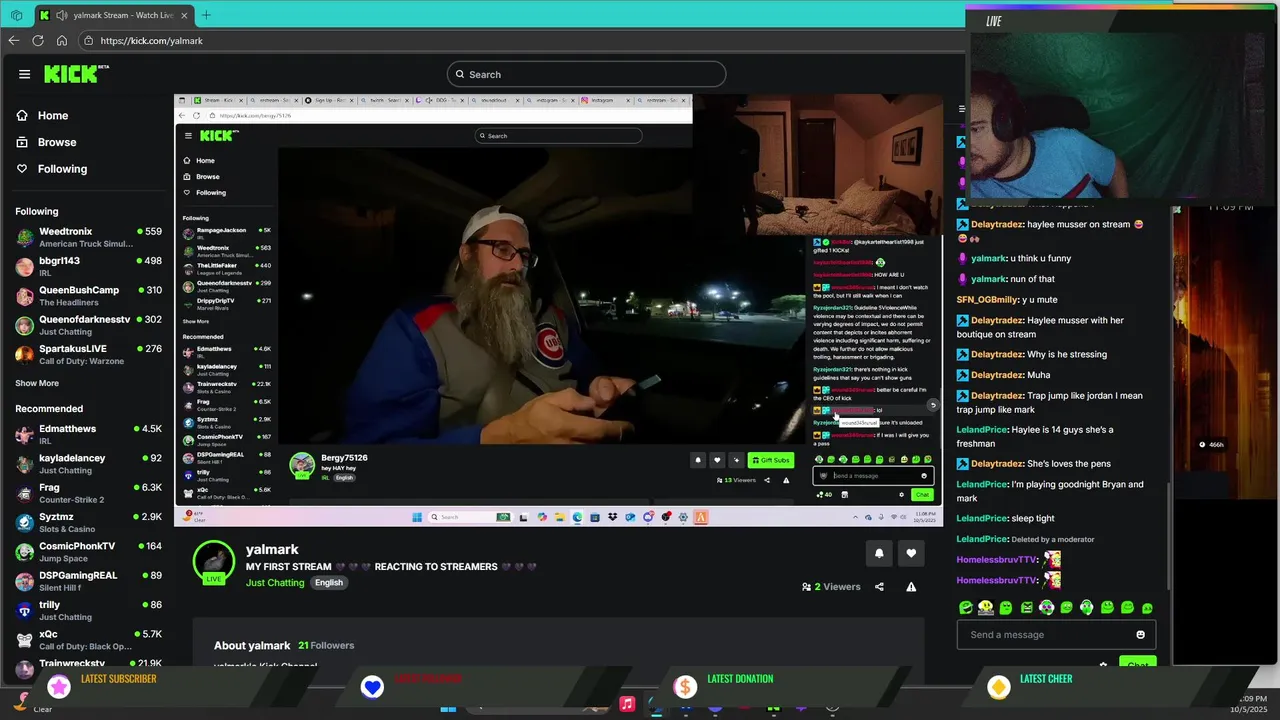Open Queenofdarknesstv followed channel
This screenshot has height=720, width=1280.
click(88, 325)
